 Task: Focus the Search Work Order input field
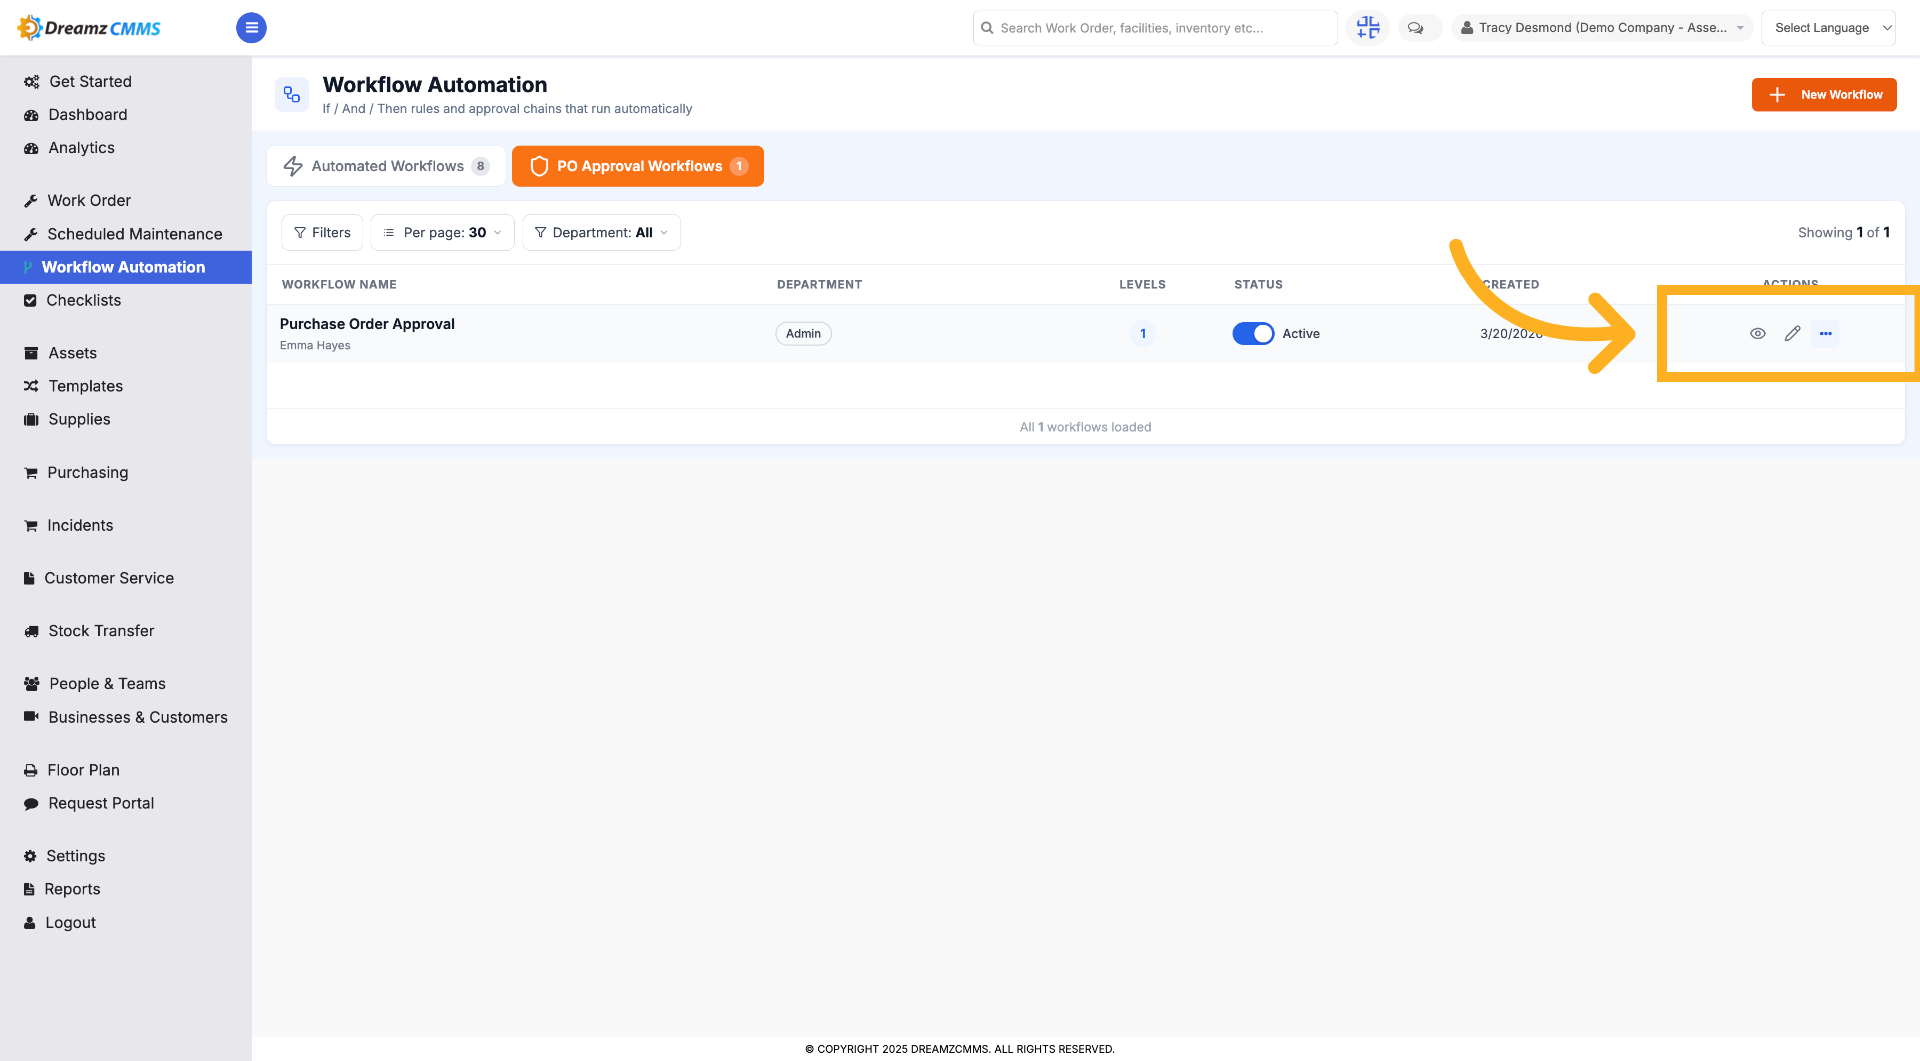pos(1155,28)
